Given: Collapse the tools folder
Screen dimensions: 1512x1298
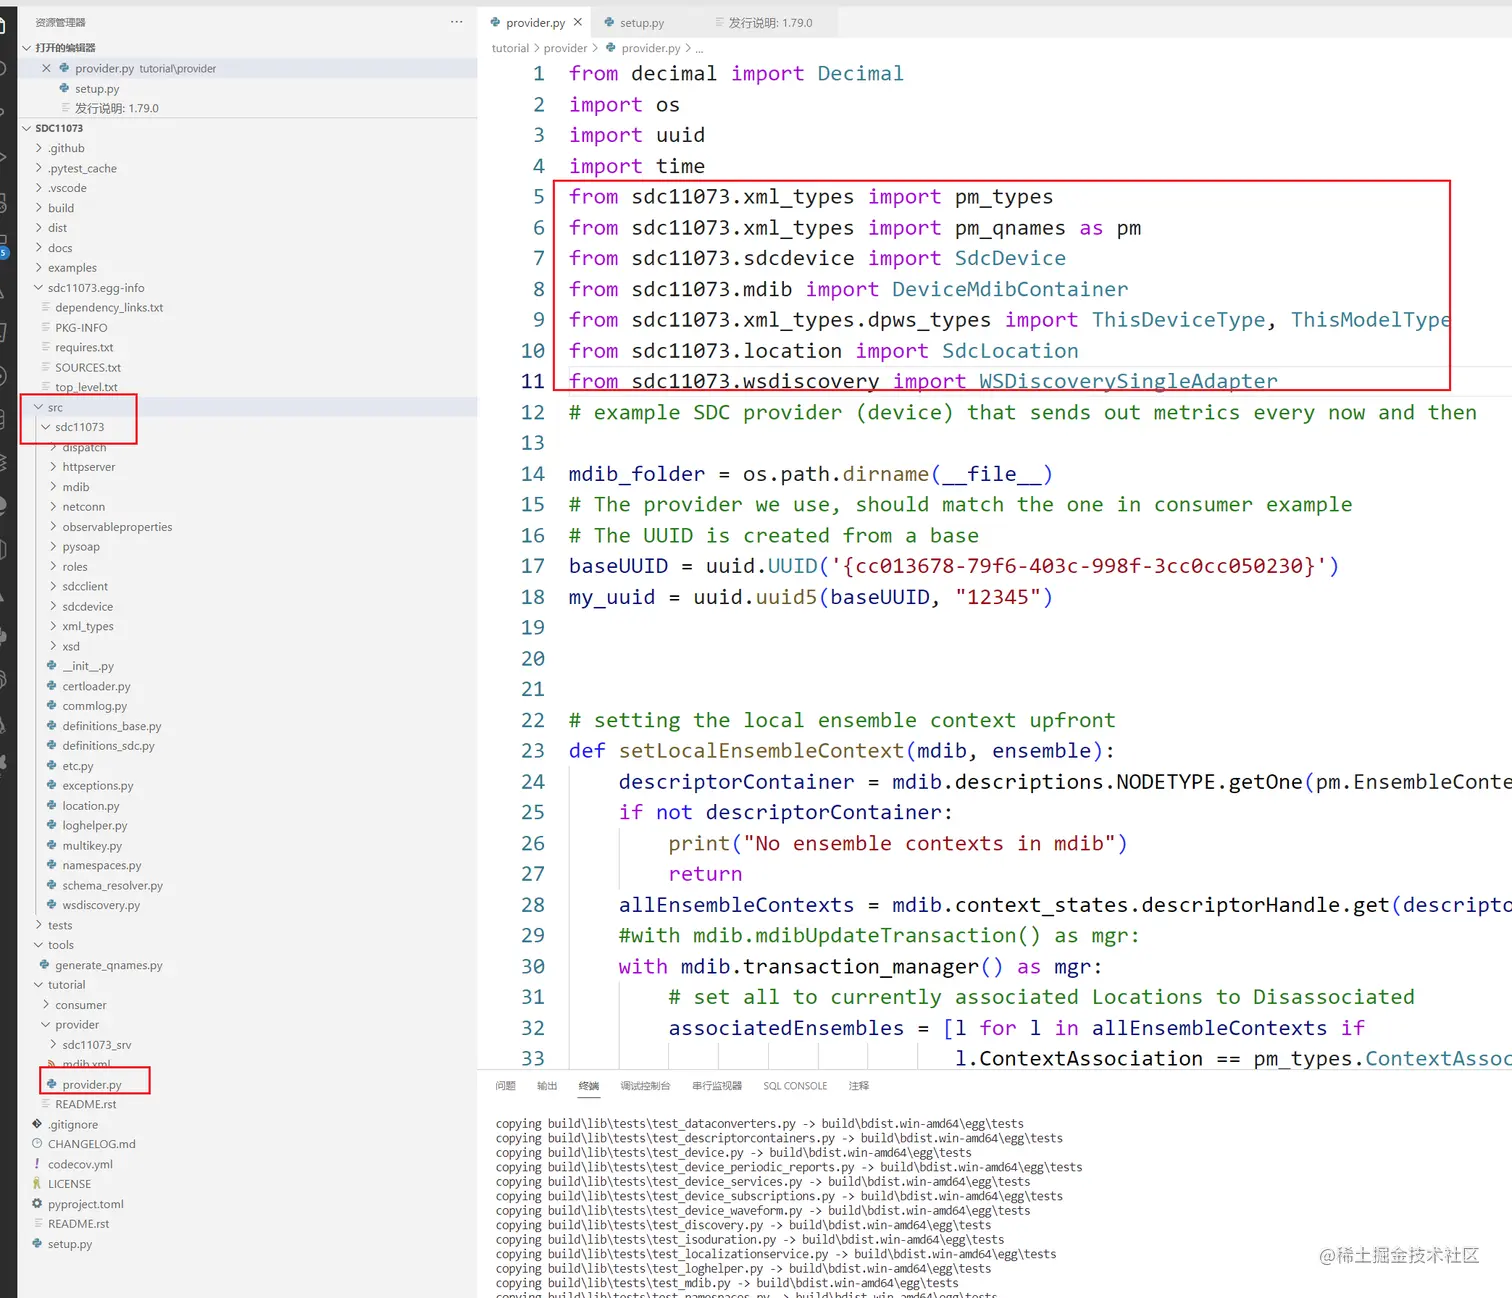Looking at the screenshot, I should (39, 945).
